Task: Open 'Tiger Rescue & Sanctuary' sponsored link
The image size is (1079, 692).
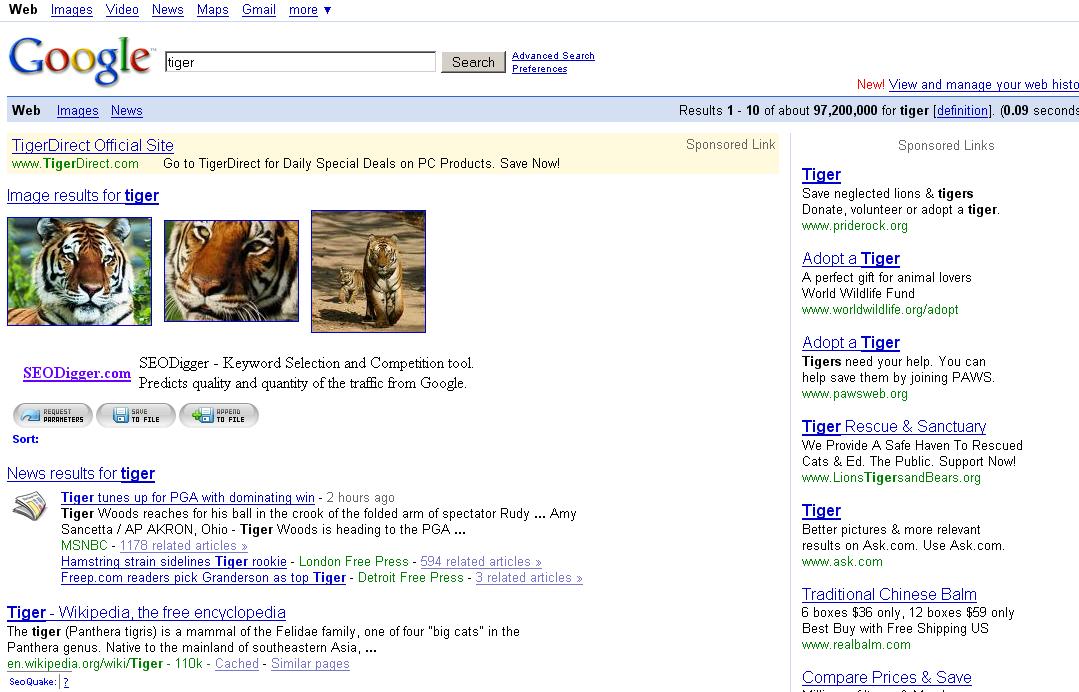Action: [894, 426]
